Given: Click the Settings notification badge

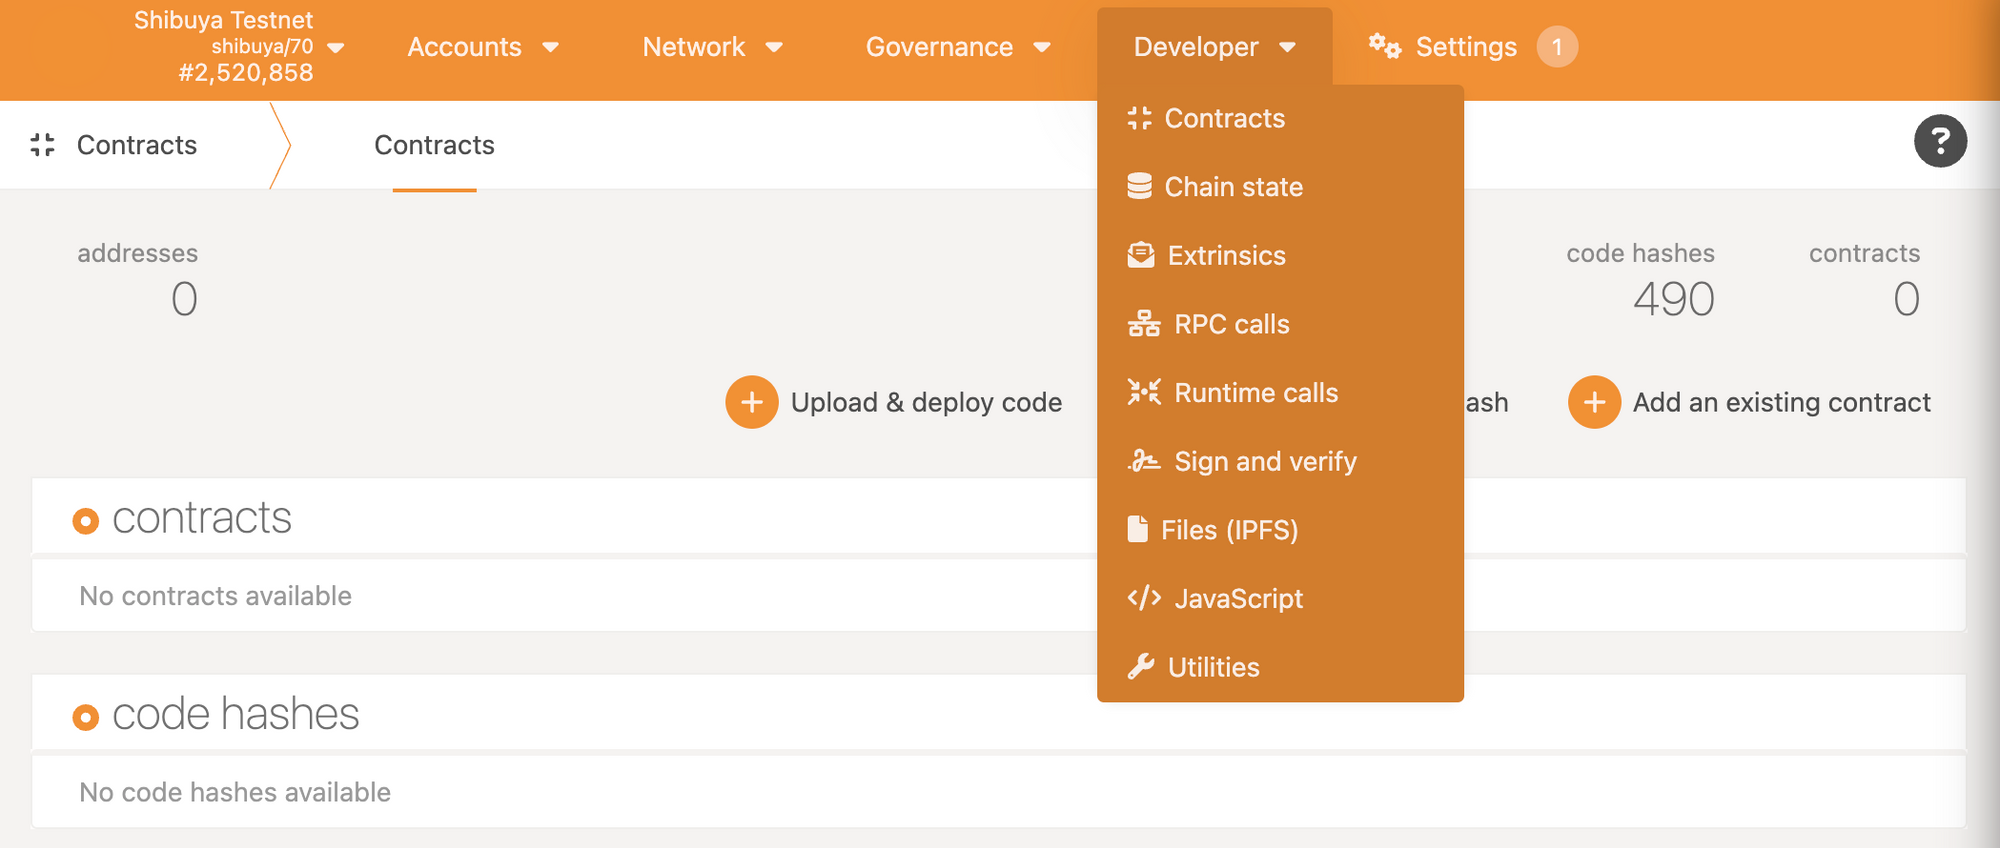Looking at the screenshot, I should pyautogui.click(x=1556, y=47).
